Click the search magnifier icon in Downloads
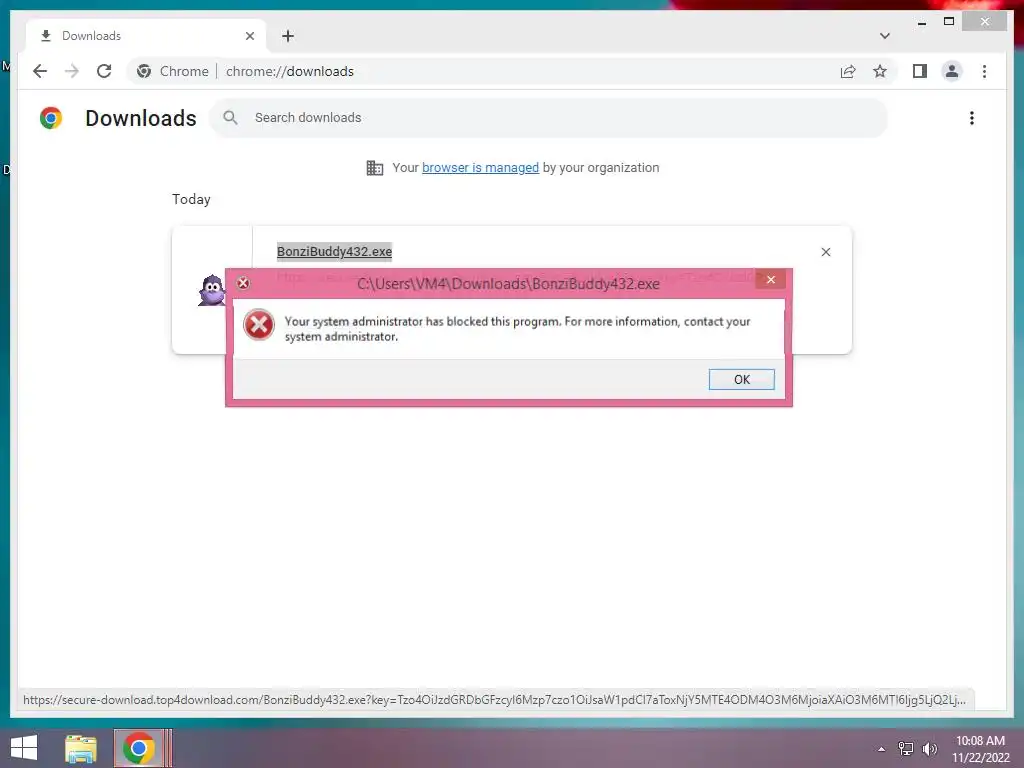Image resolution: width=1024 pixels, height=768 pixels. pyautogui.click(x=230, y=118)
